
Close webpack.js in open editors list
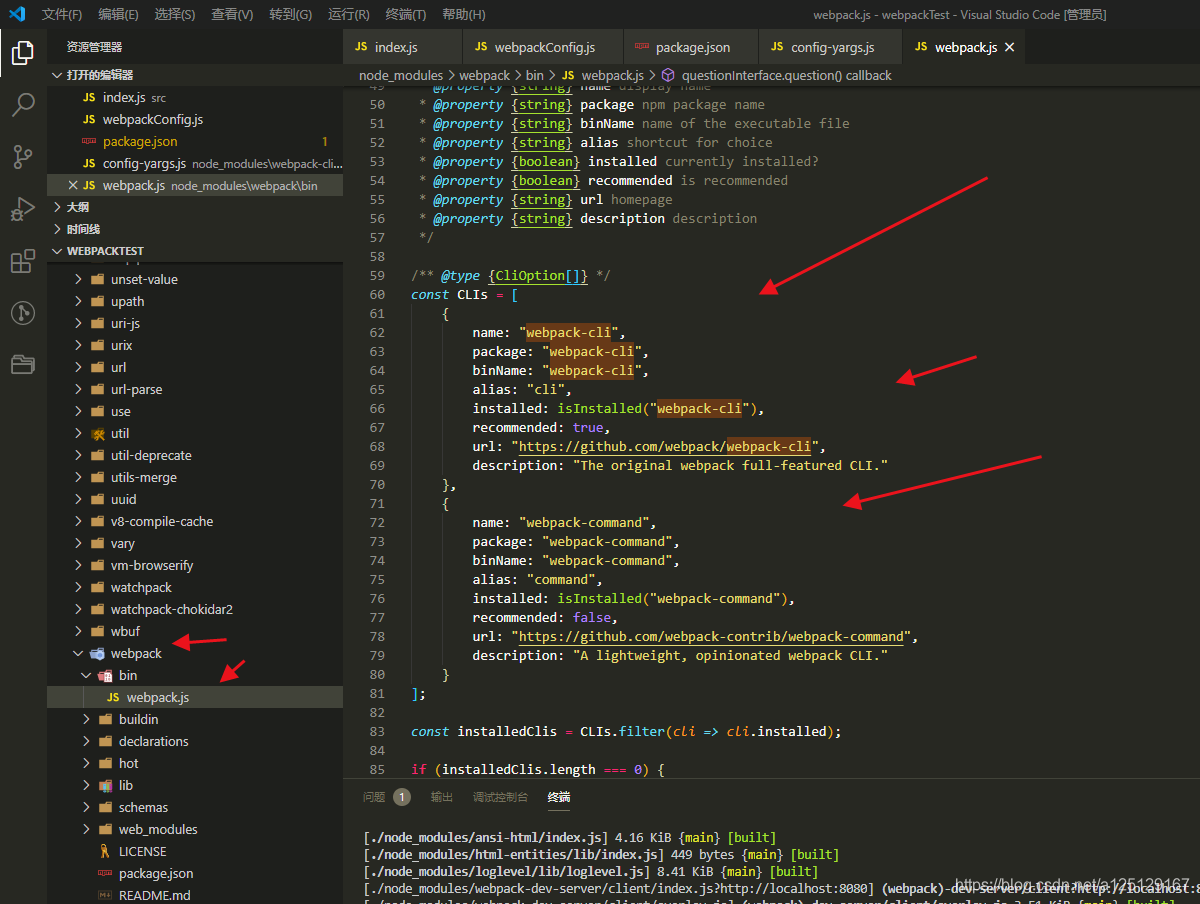point(73,185)
